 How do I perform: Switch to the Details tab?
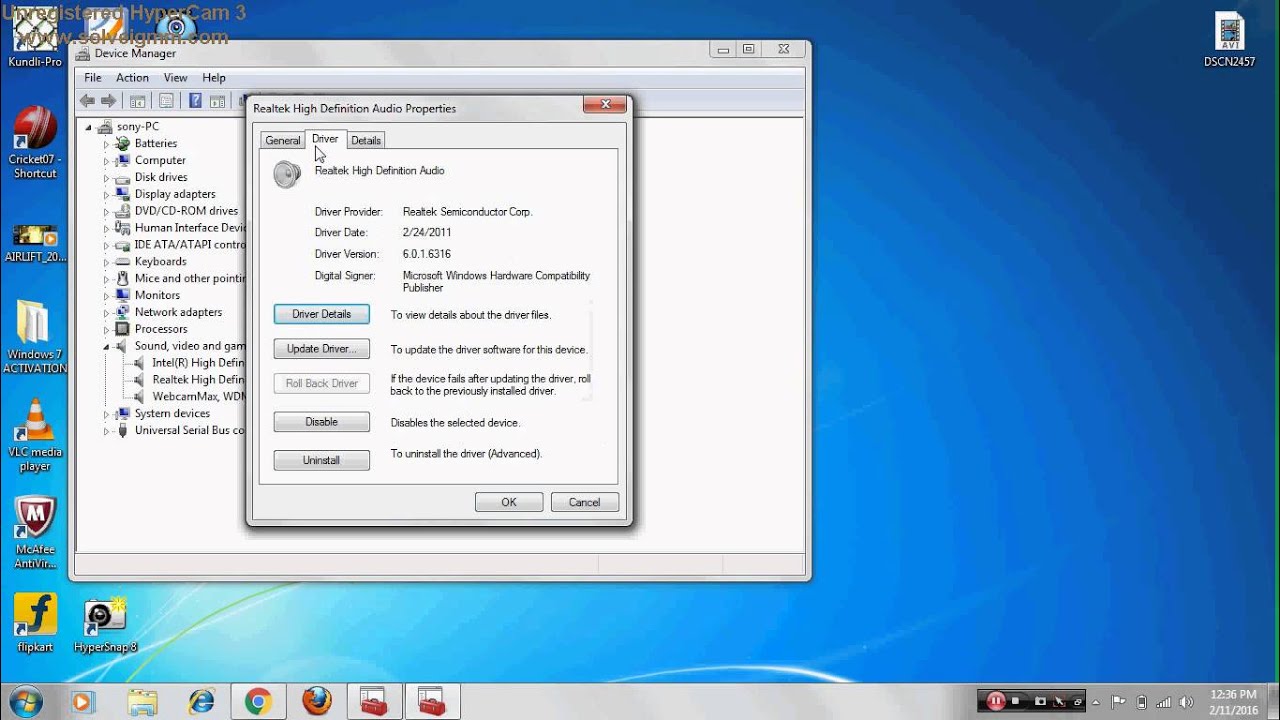[366, 141]
